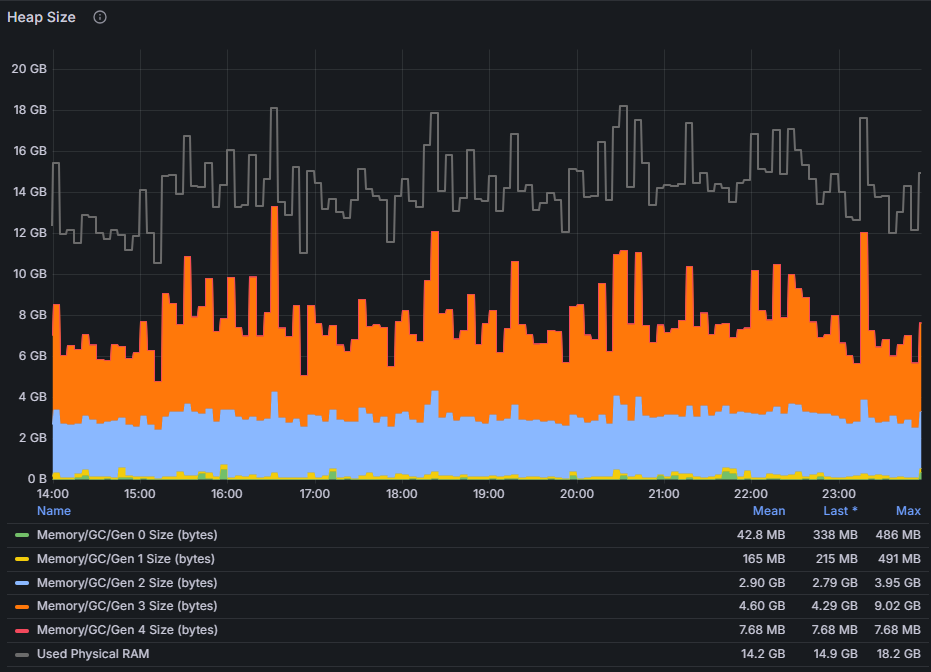Screen dimensions: 931x672
Task: Click the green Gen 0 Size color swatch
Action: 22,535
